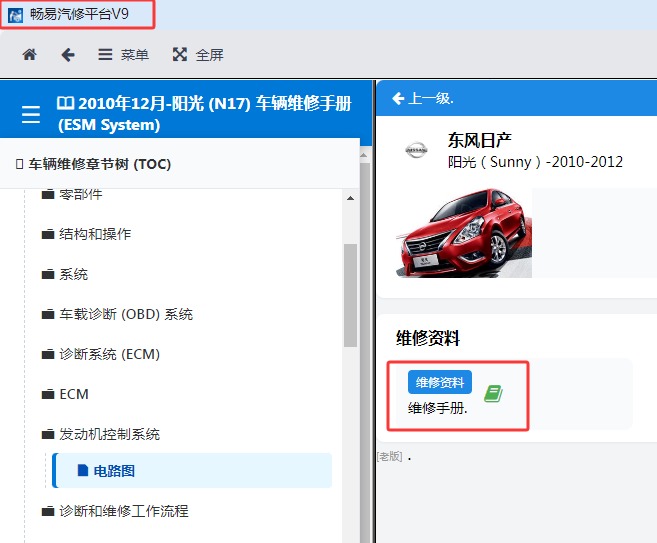
Task: Click the Nissan logo
Action: coord(416,150)
